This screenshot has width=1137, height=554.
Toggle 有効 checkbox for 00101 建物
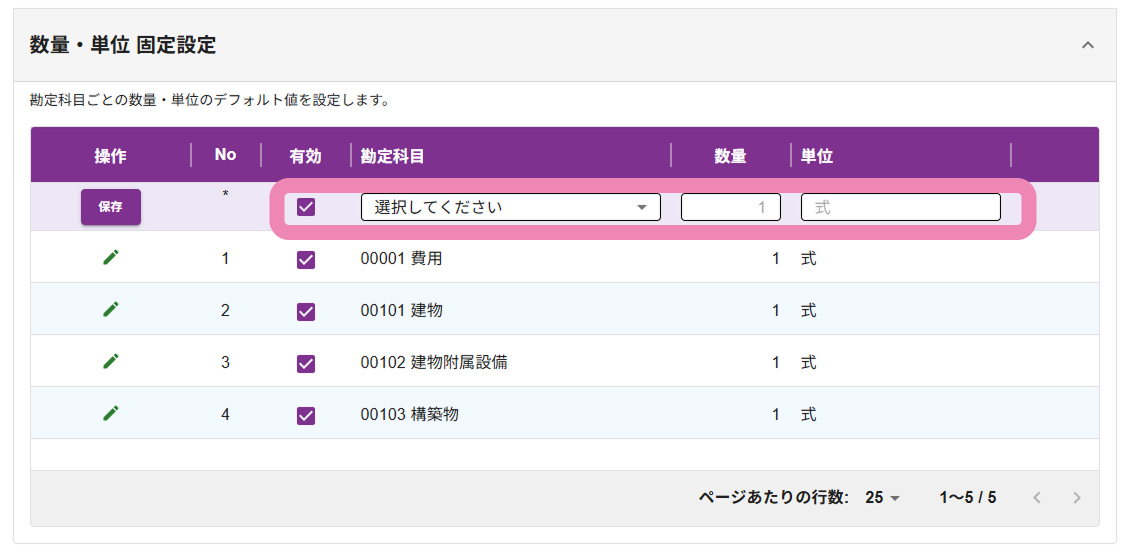point(306,311)
